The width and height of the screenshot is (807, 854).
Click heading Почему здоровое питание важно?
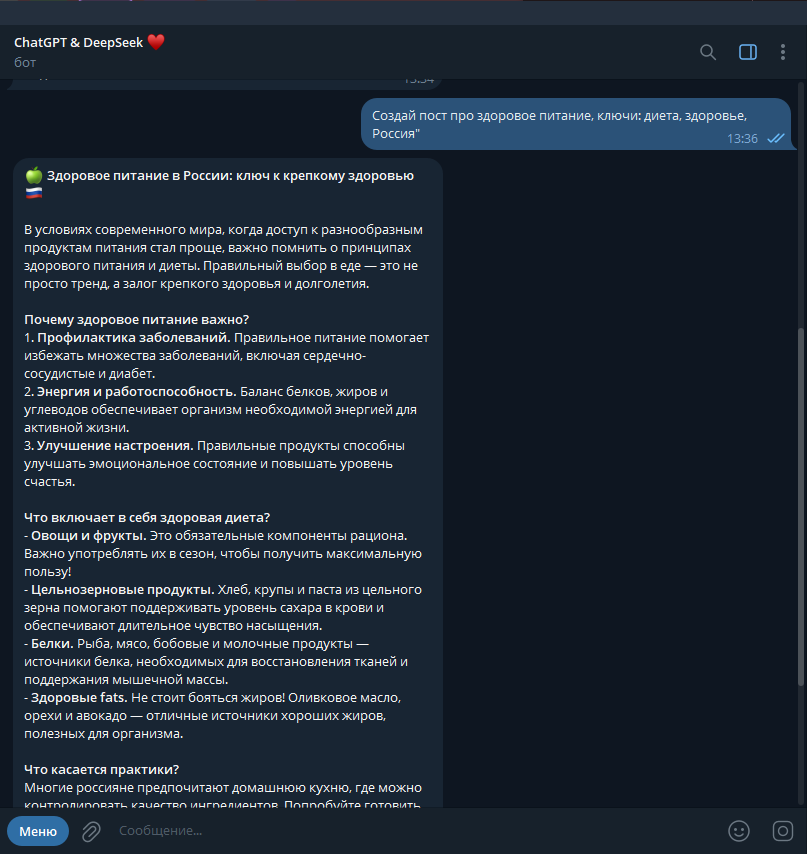[137, 319]
